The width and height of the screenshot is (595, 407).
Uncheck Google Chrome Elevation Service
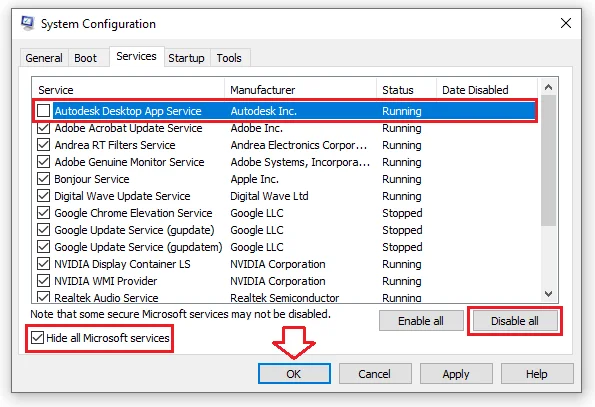tap(43, 213)
